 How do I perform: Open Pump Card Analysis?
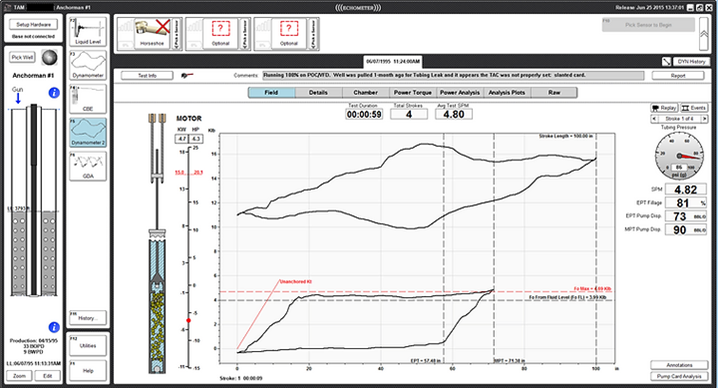pos(679,376)
